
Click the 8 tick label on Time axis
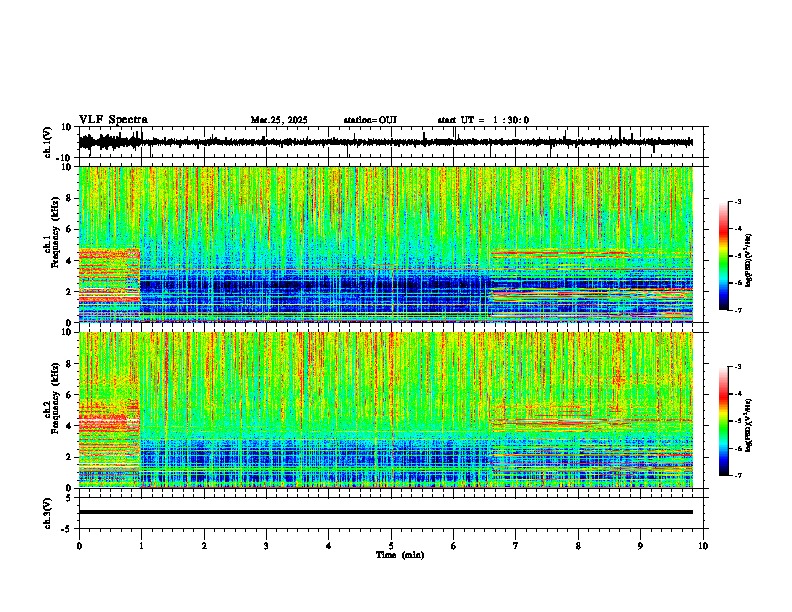(x=578, y=546)
